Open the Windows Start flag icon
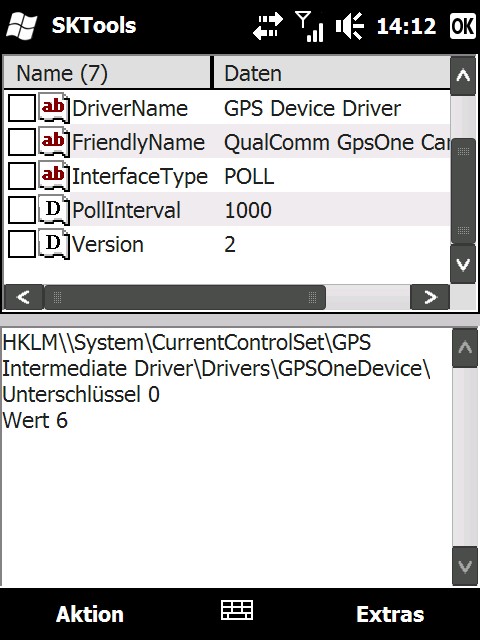Viewport: 480px width, 640px height. (x=22, y=26)
